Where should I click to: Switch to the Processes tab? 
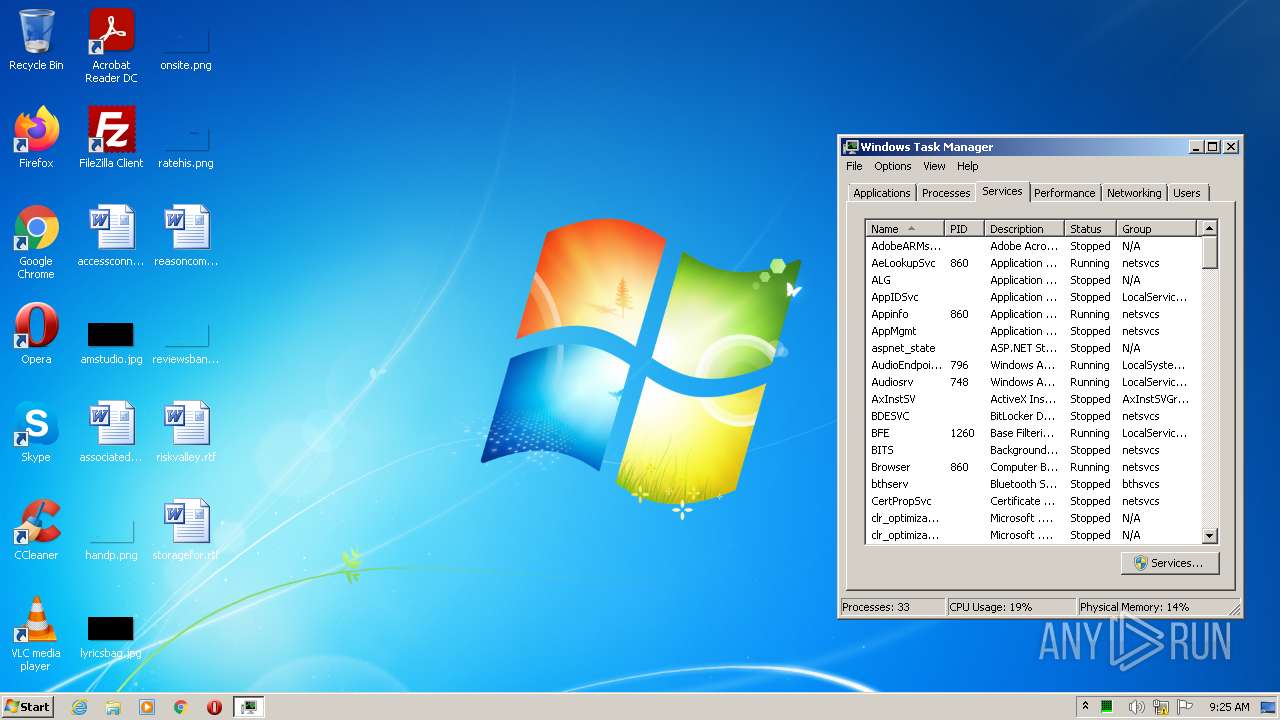(946, 193)
